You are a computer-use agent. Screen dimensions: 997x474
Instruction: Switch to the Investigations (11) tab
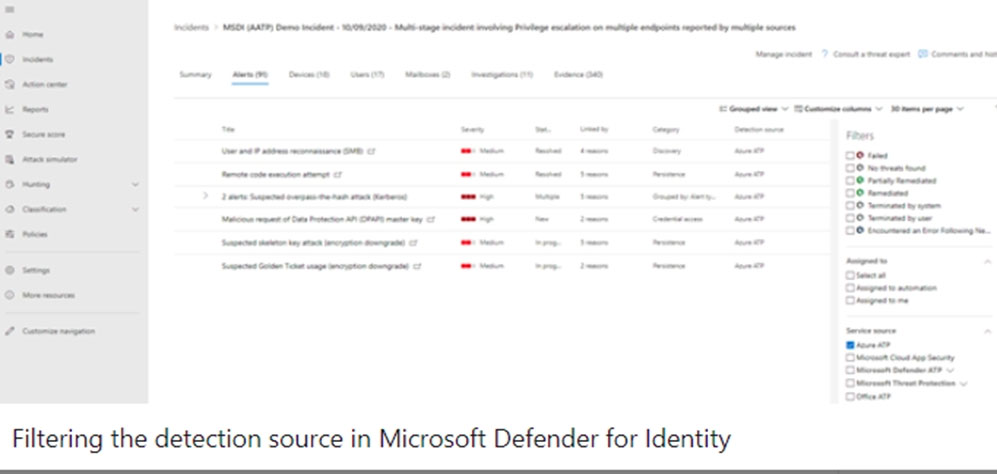coord(502,75)
